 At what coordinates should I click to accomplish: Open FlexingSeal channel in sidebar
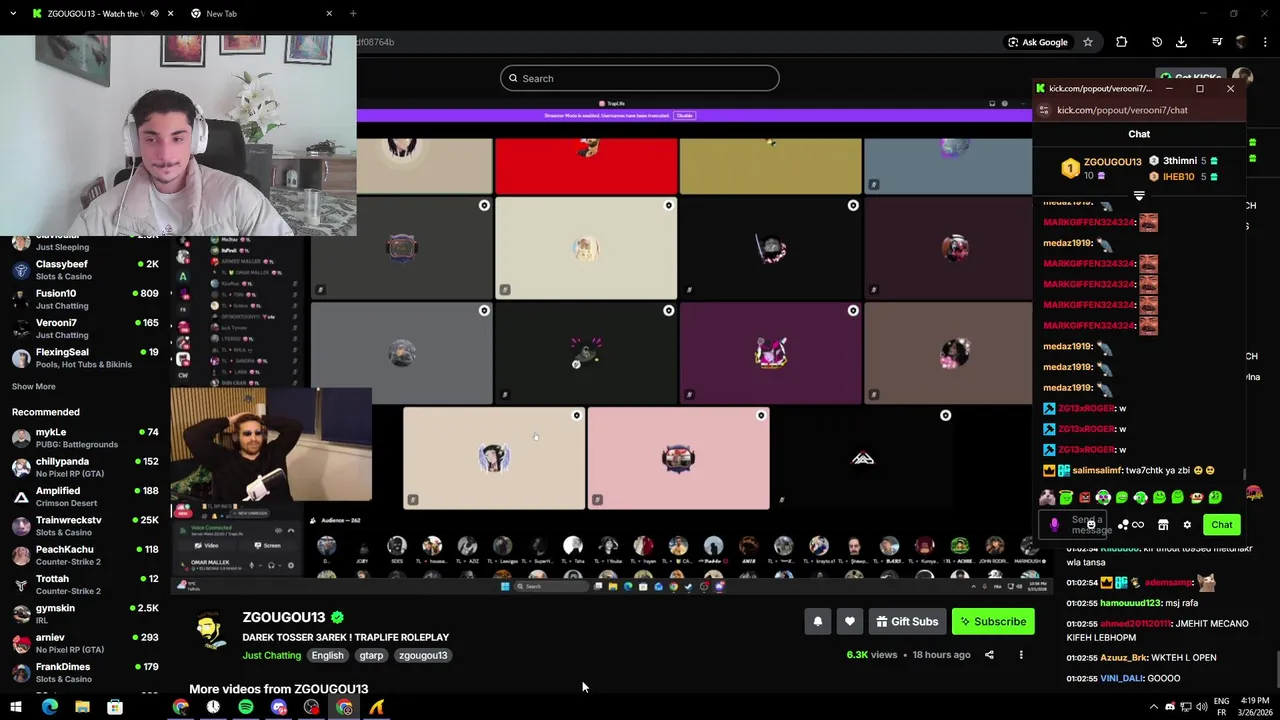click(85, 358)
